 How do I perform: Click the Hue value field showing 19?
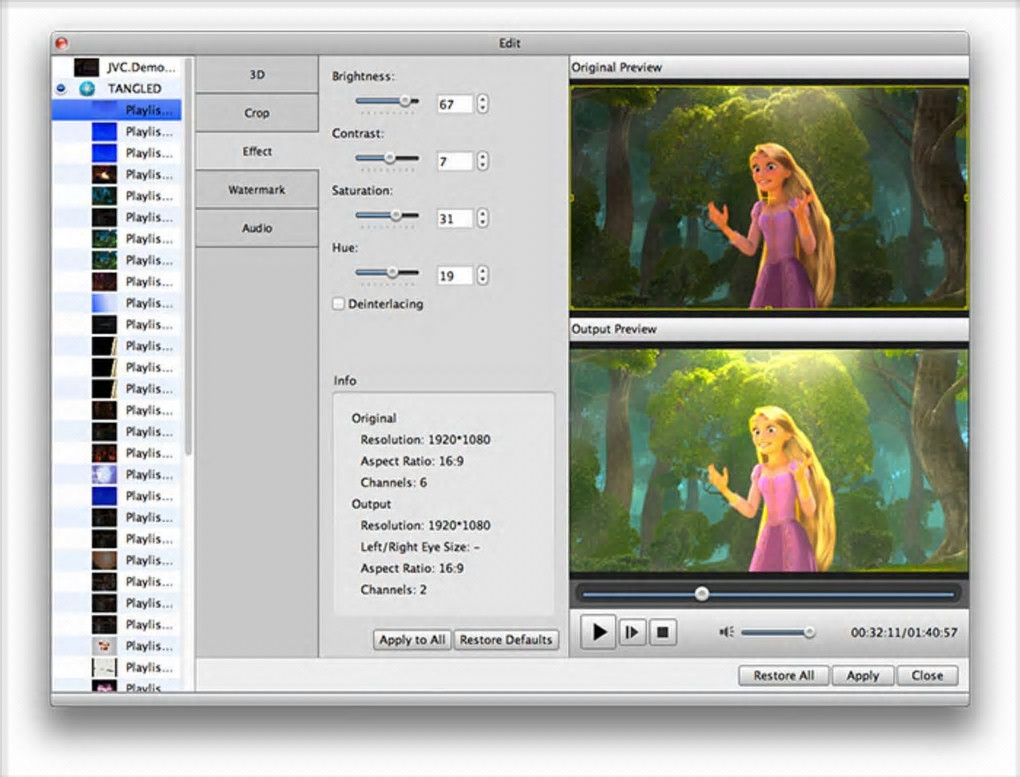[x=454, y=276]
